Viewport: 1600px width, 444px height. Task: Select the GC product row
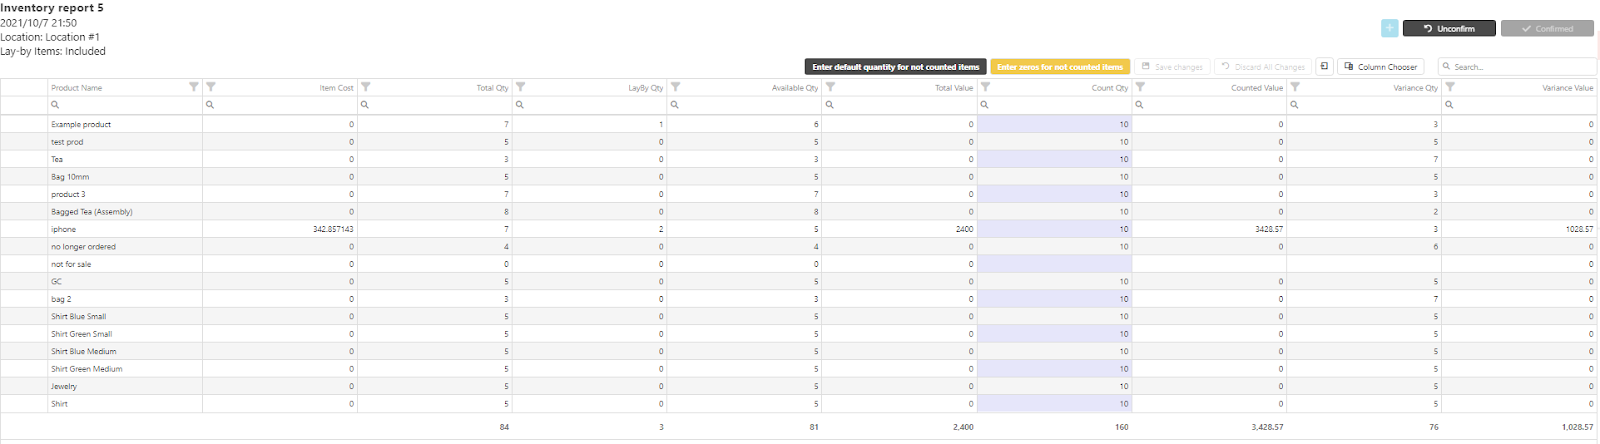coord(56,282)
